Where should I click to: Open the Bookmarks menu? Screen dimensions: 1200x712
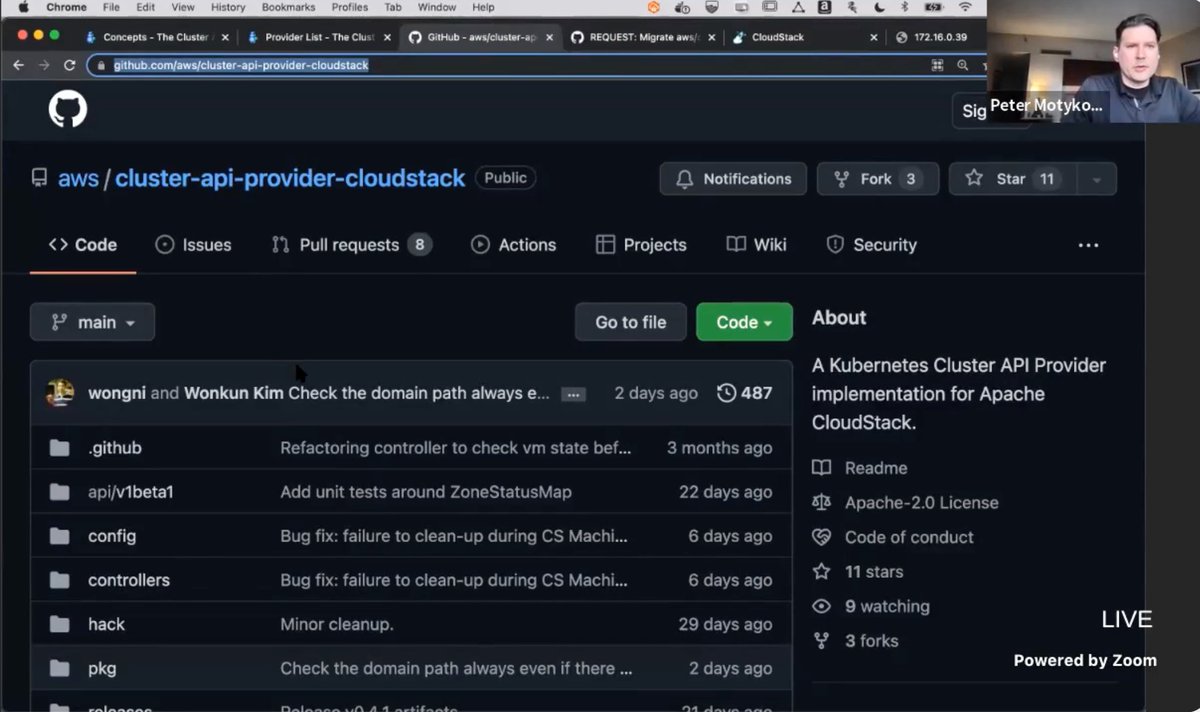(288, 7)
